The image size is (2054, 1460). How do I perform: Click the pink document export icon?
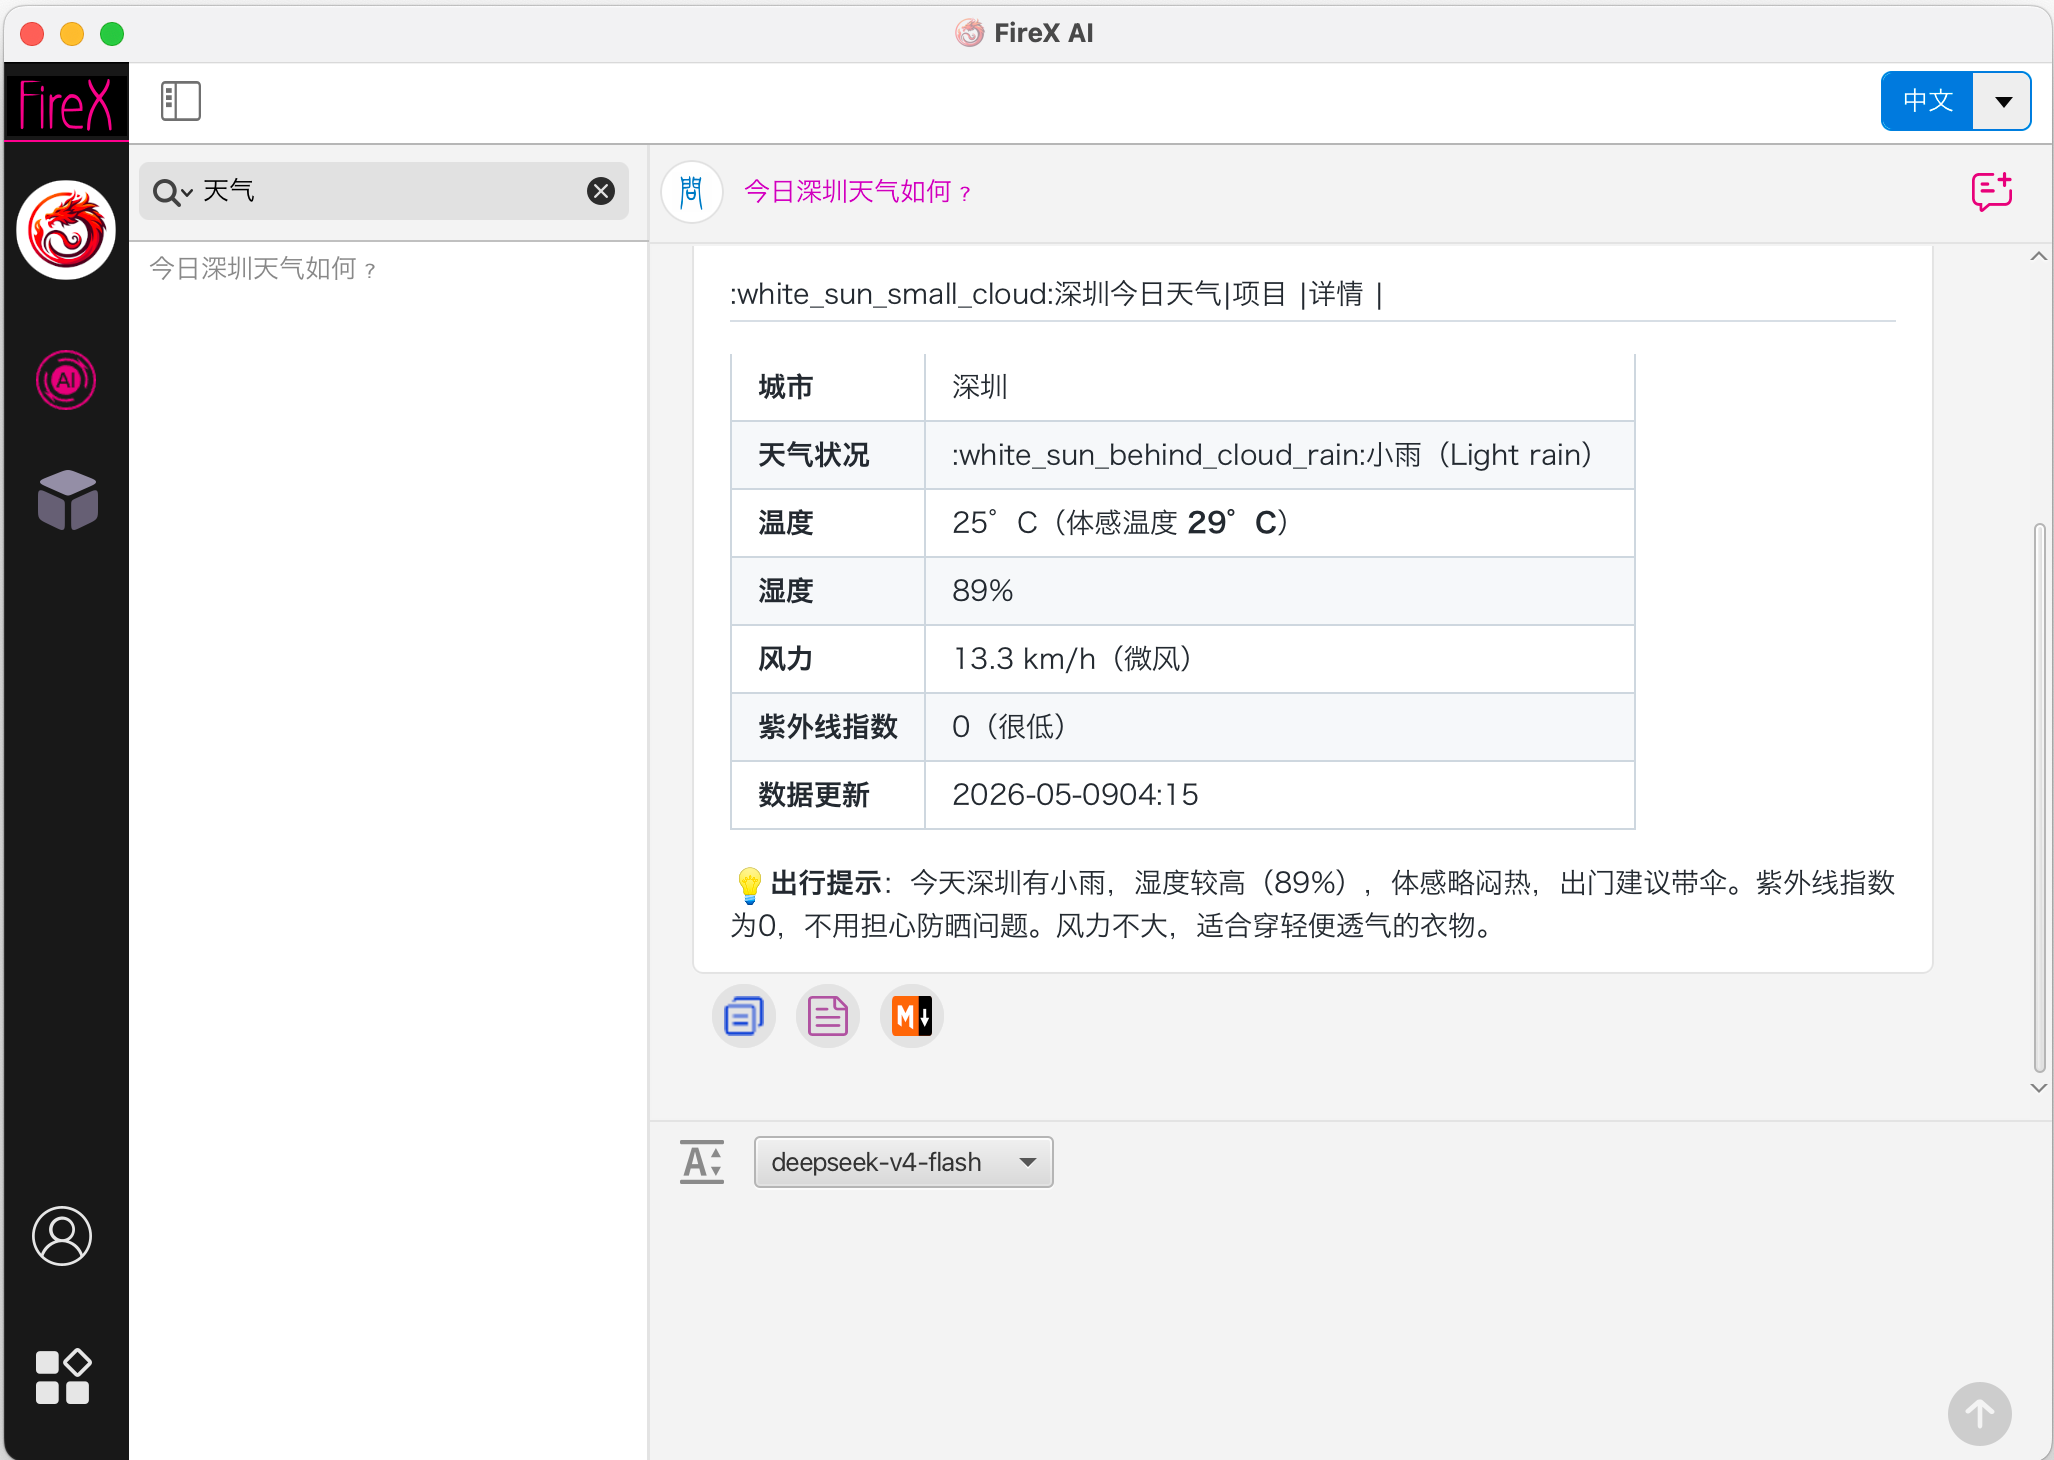point(828,1016)
